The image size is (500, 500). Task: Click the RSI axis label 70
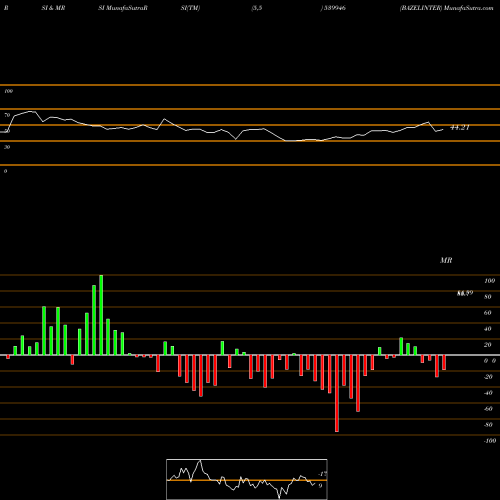pos(7,115)
